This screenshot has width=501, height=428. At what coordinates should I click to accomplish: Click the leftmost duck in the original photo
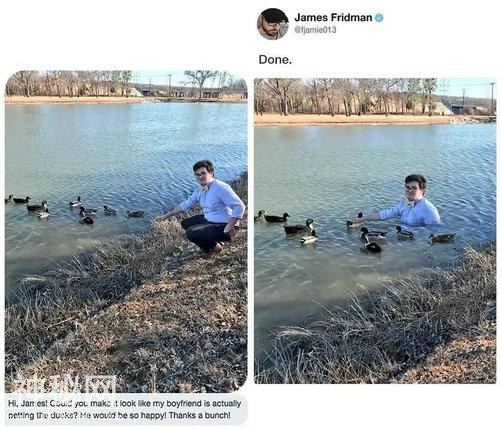(x=9, y=199)
